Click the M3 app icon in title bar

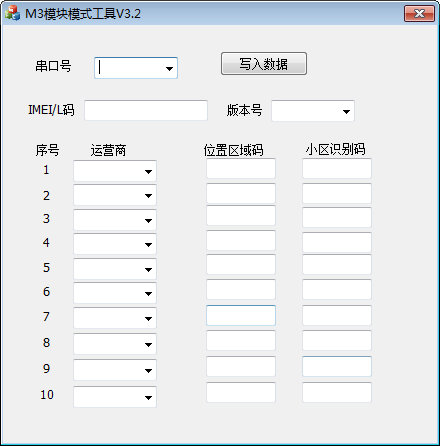pyautogui.click(x=12, y=13)
